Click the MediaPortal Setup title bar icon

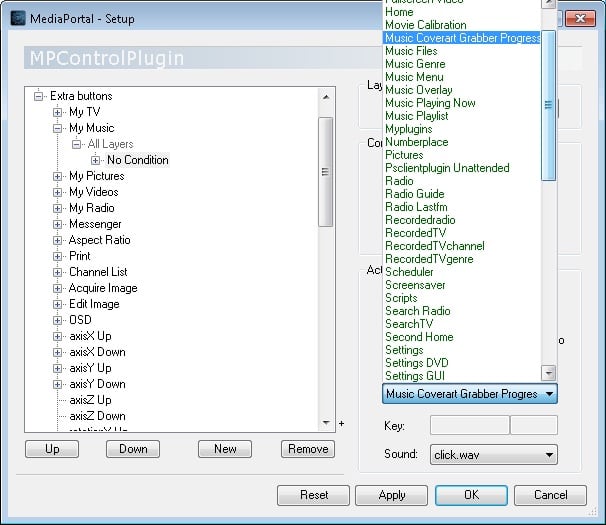[x=18, y=19]
